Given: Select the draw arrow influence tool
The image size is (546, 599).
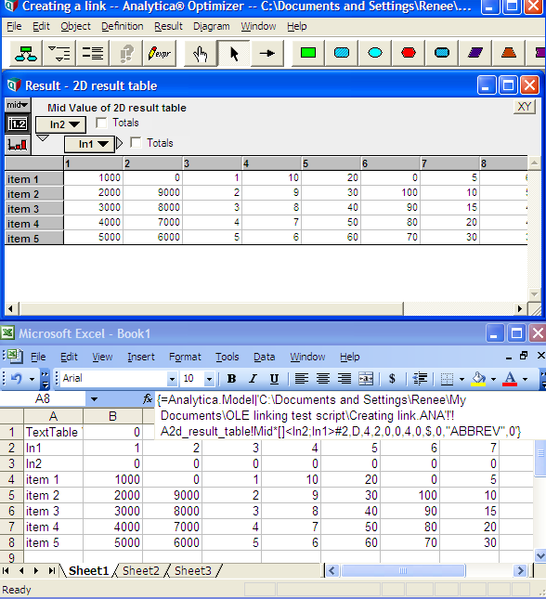Looking at the screenshot, I should pos(267,53).
